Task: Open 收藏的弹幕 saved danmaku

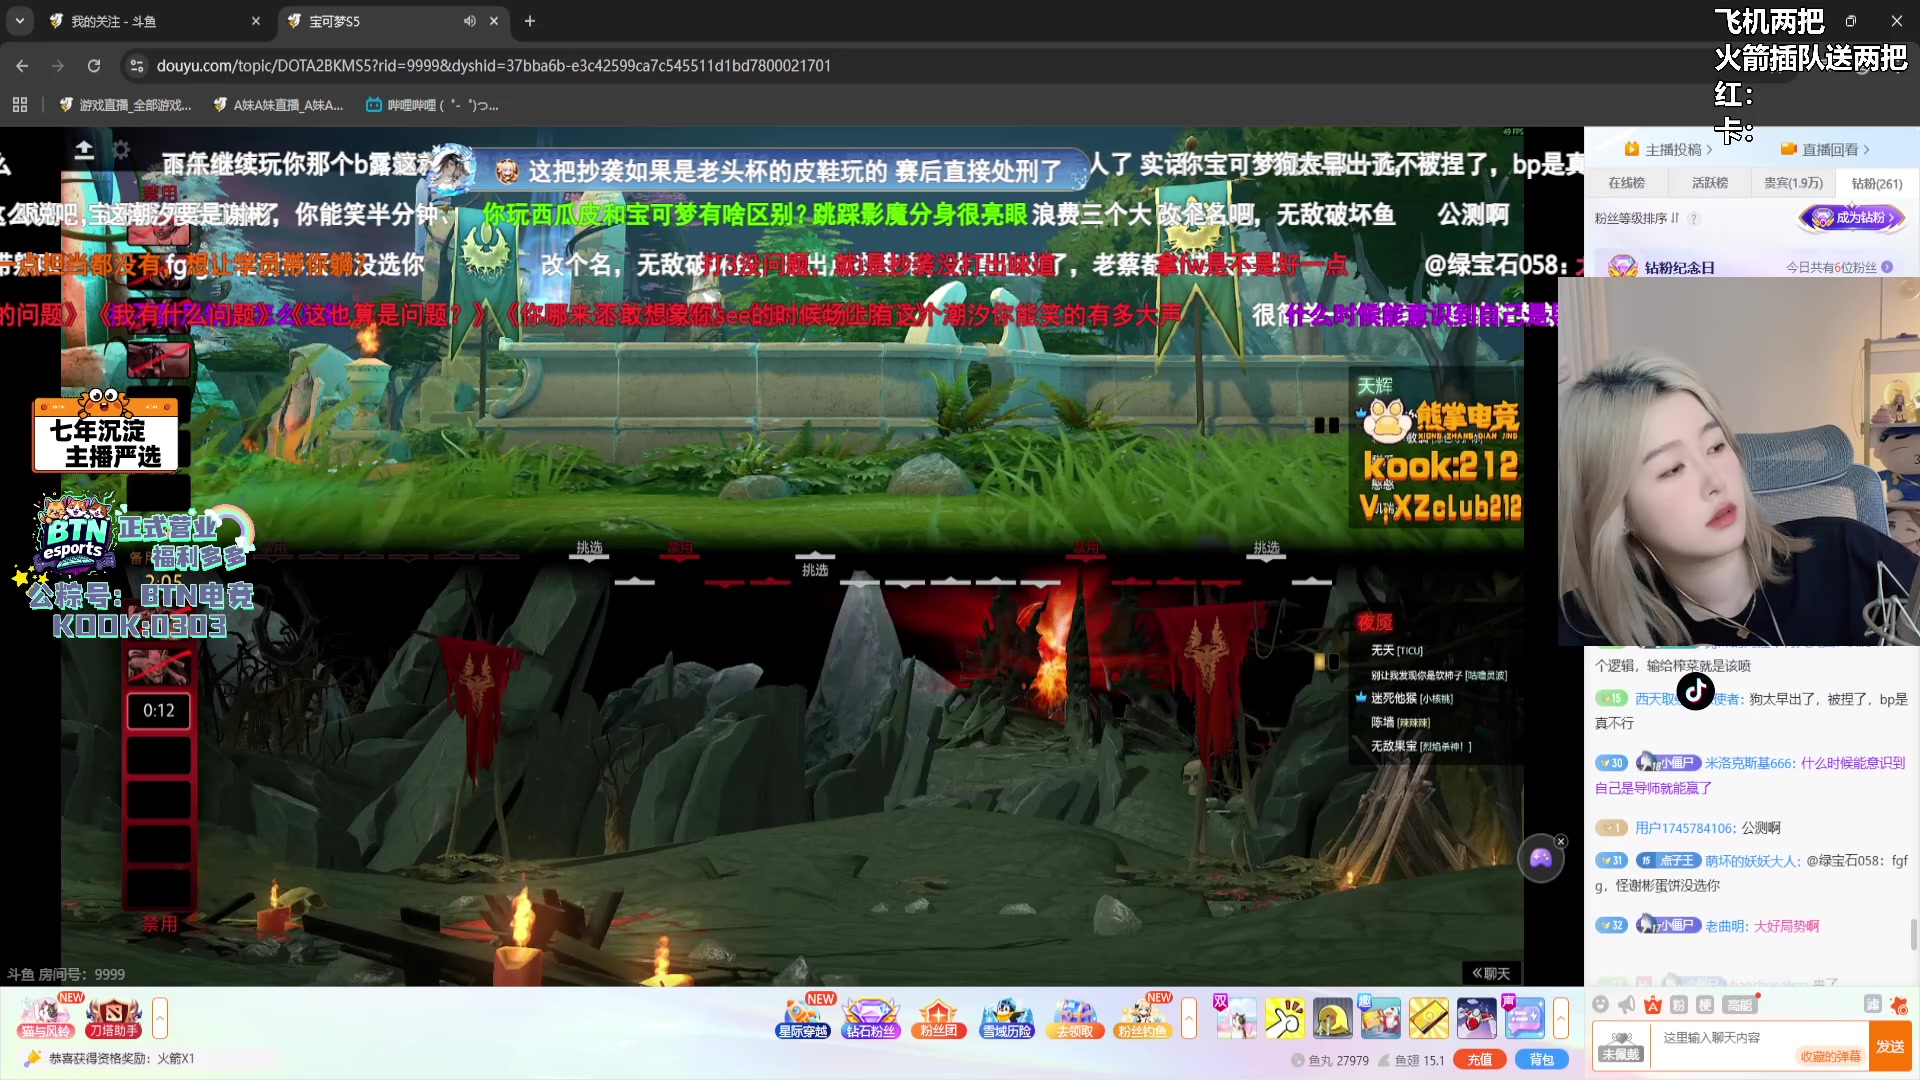Action: [1830, 1056]
